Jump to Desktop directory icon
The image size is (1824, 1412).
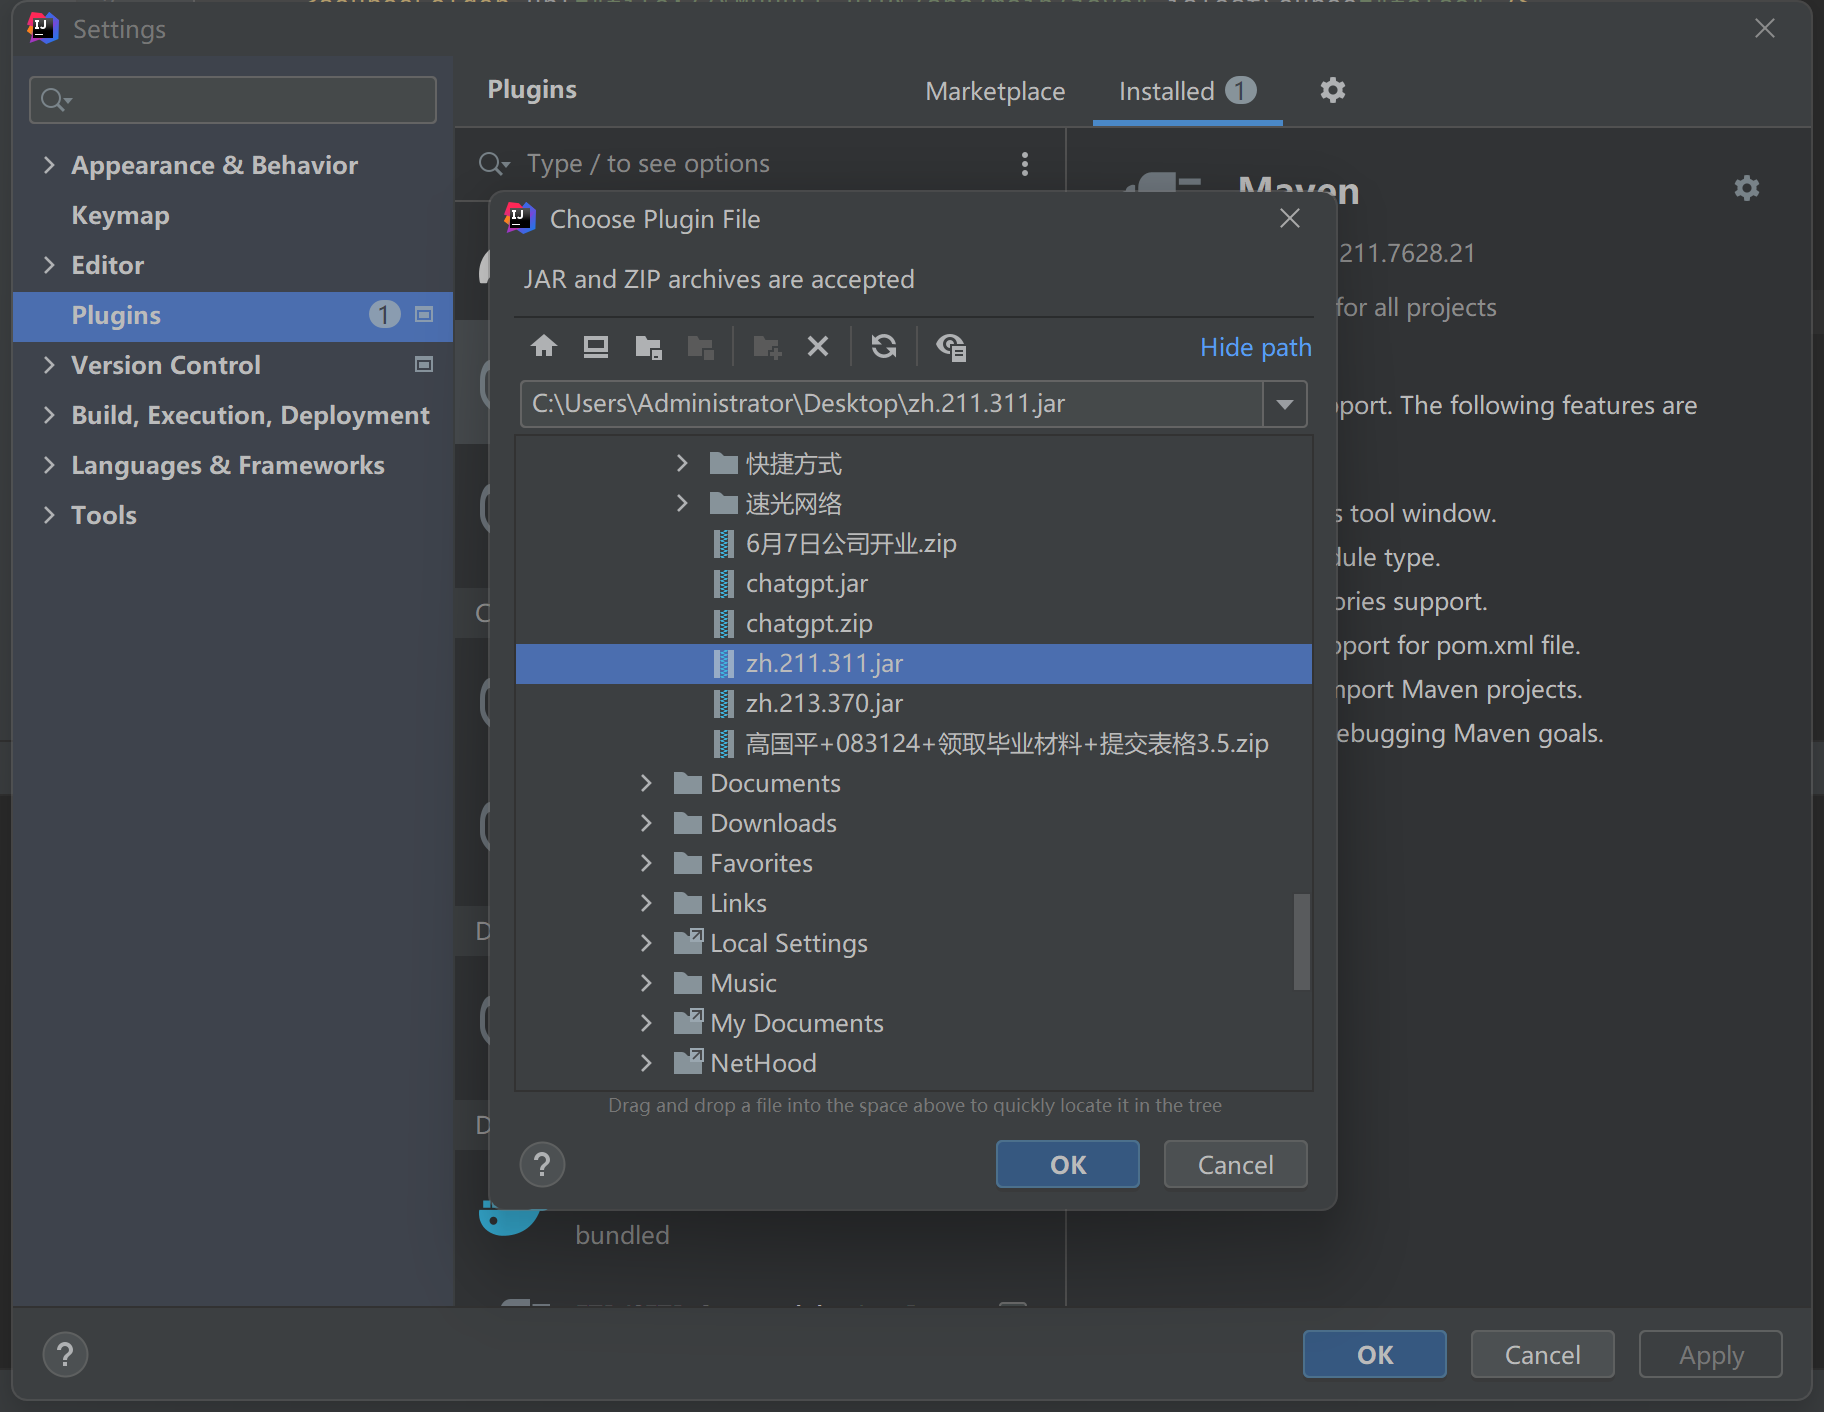coord(596,346)
